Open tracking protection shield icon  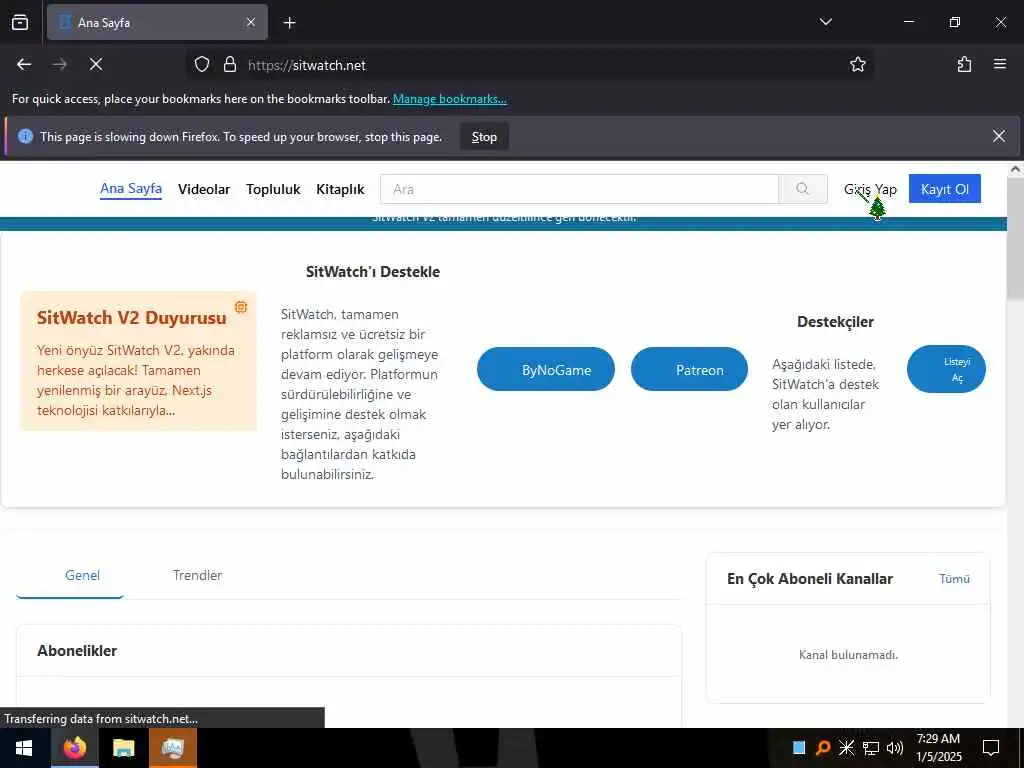point(202,64)
